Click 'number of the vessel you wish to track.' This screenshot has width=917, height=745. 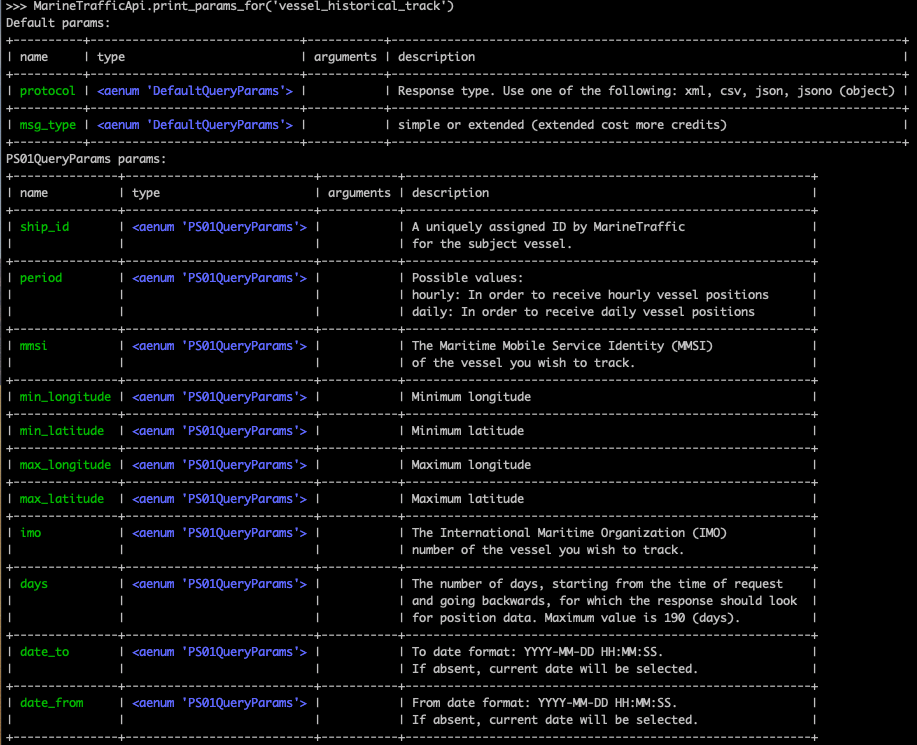pos(548,550)
